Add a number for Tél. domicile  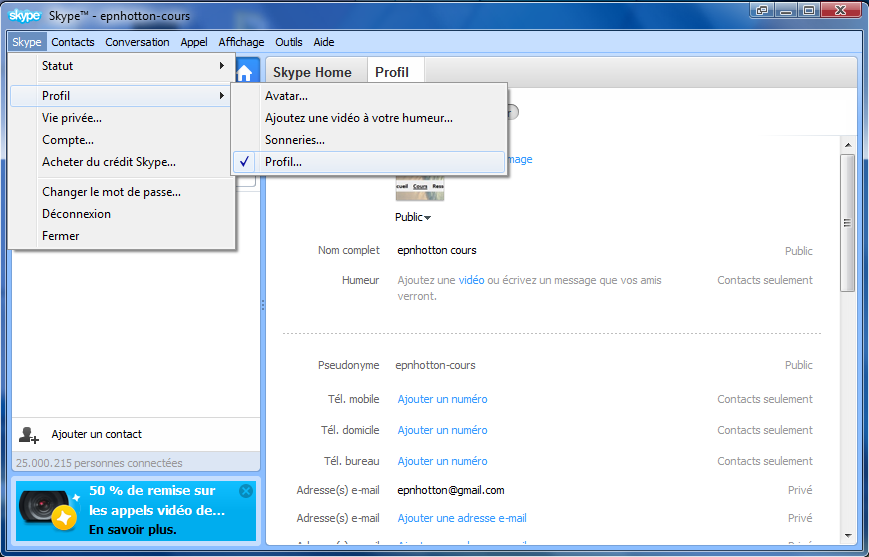pyautogui.click(x=442, y=431)
